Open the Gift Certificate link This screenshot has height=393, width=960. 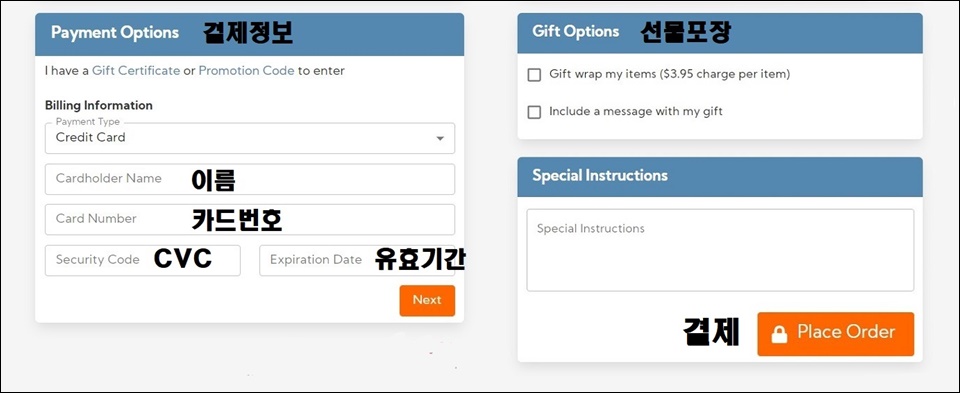tap(136, 70)
